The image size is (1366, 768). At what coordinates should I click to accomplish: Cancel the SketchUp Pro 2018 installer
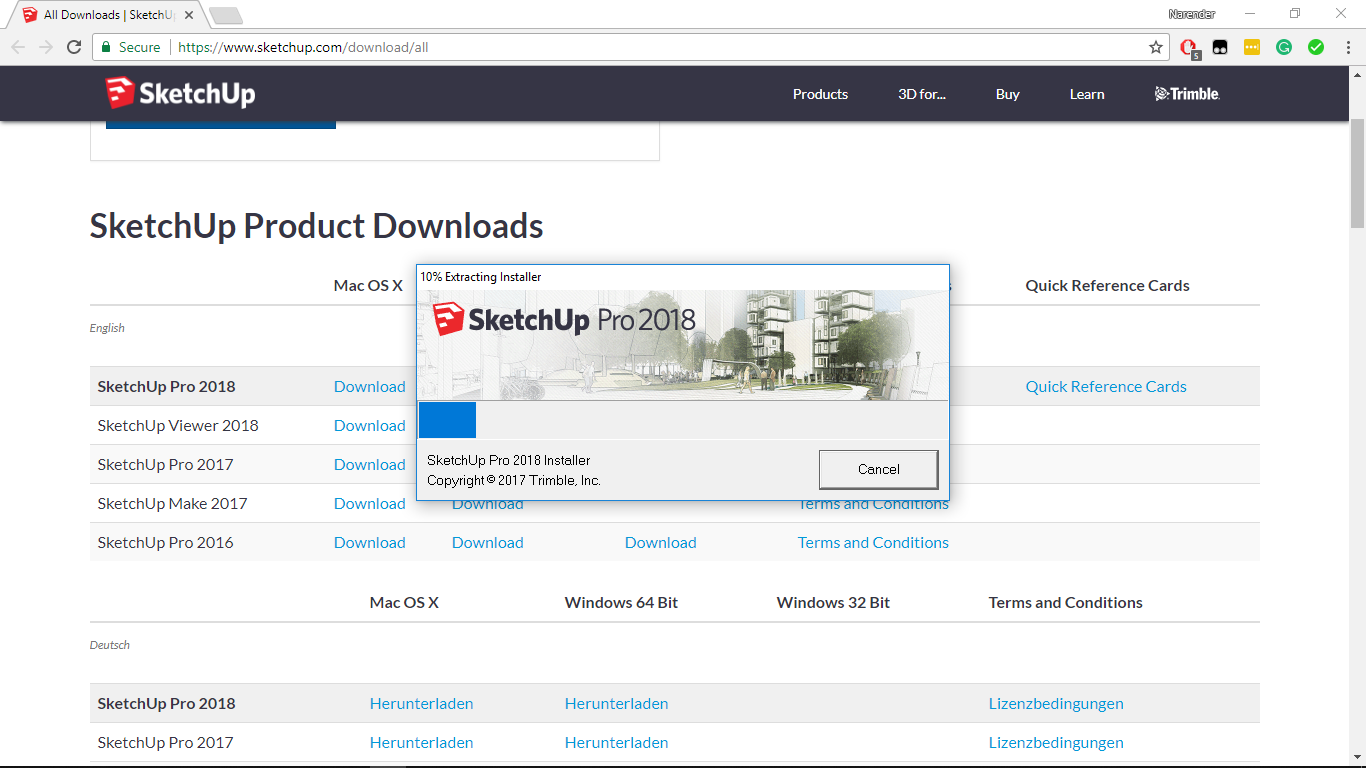(878, 469)
